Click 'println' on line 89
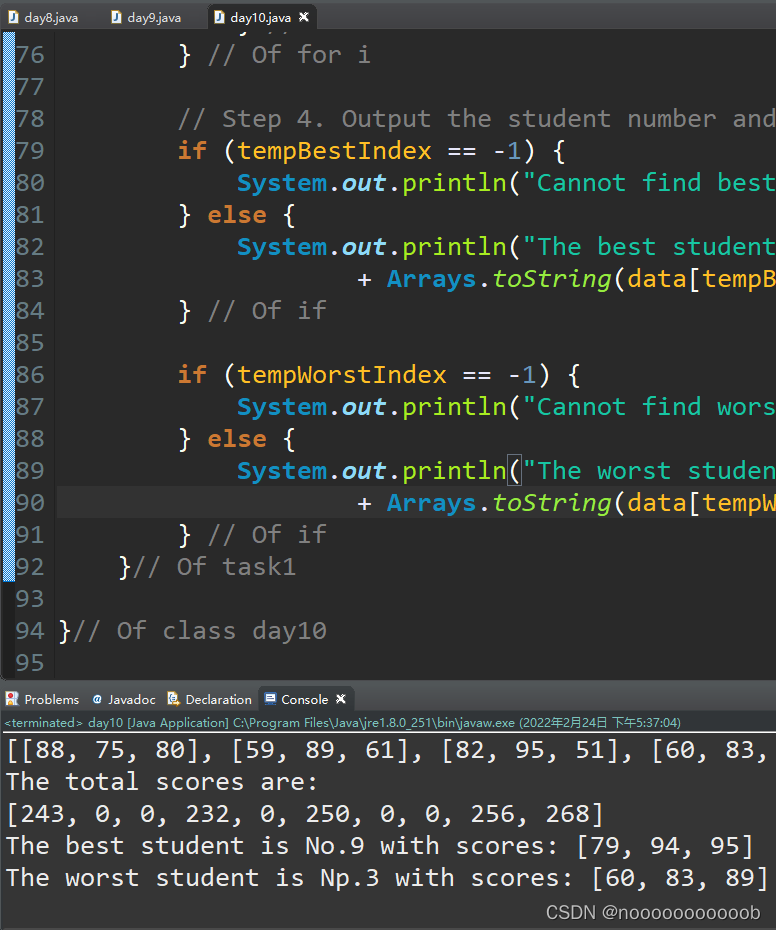The width and height of the screenshot is (776, 930). [x=454, y=472]
